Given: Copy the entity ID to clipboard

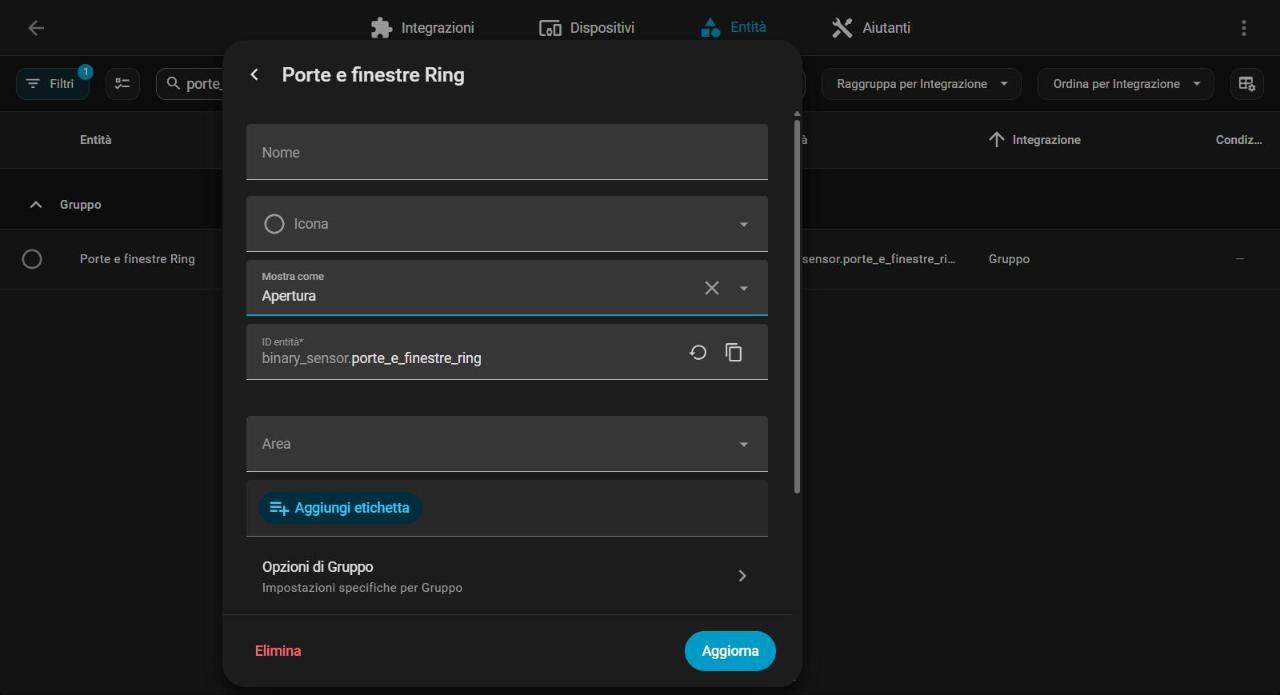Looking at the screenshot, I should tap(734, 352).
